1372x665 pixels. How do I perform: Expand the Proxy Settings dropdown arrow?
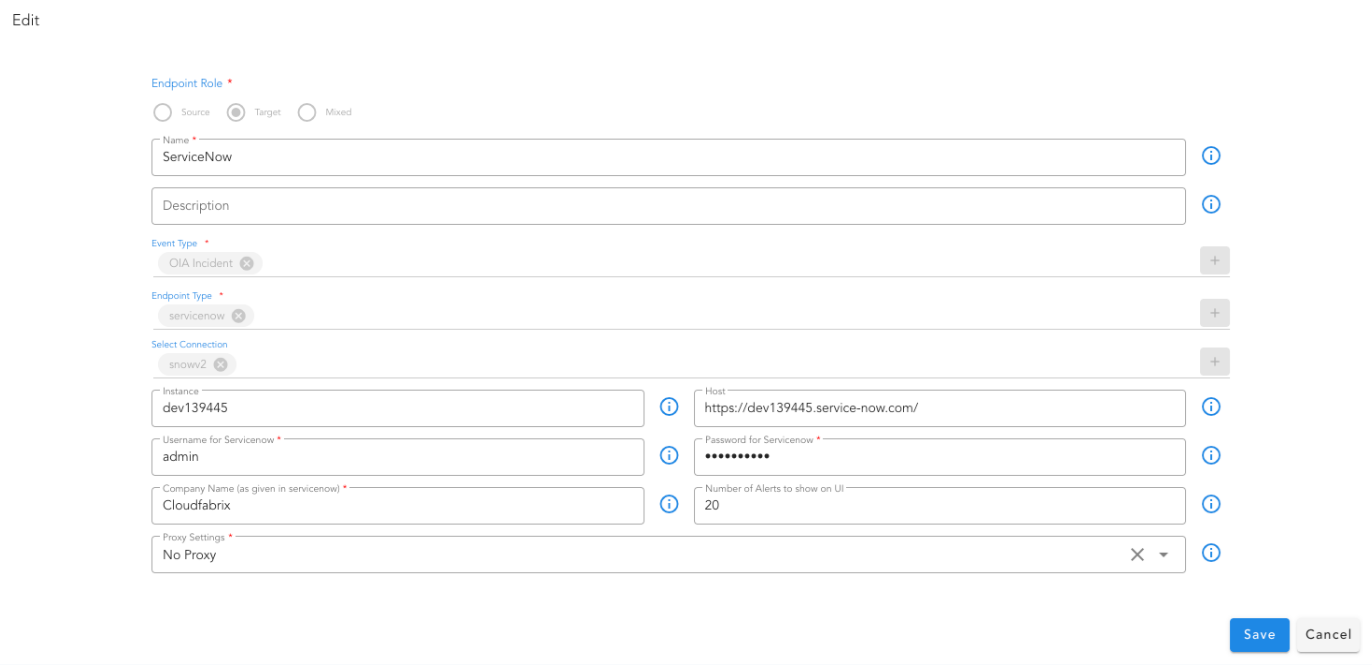(1164, 555)
